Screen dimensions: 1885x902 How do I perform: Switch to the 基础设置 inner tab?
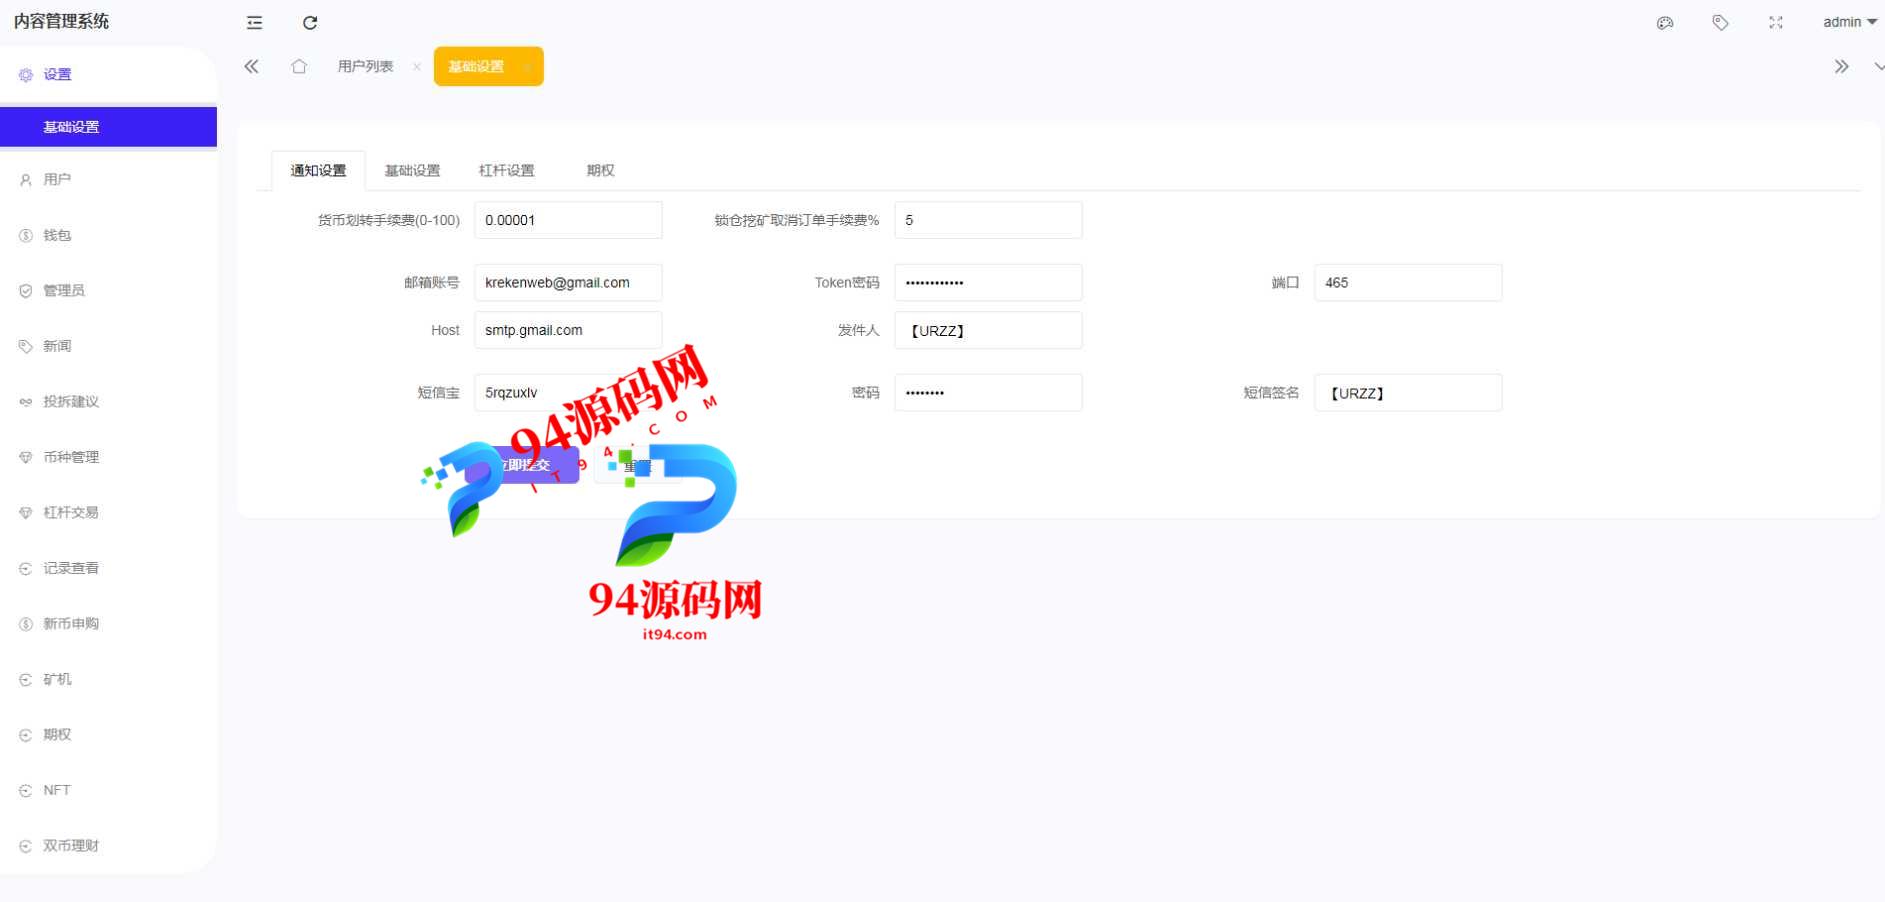coord(412,171)
